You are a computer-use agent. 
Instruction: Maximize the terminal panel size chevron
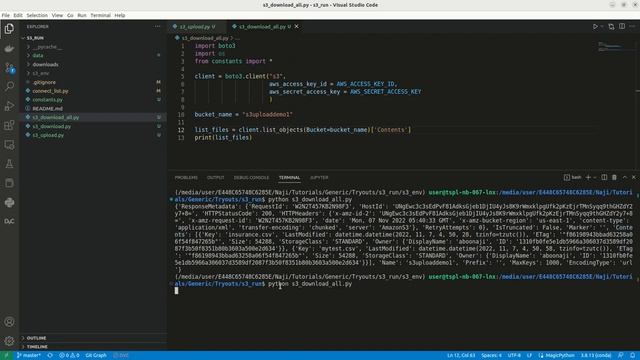(624, 178)
